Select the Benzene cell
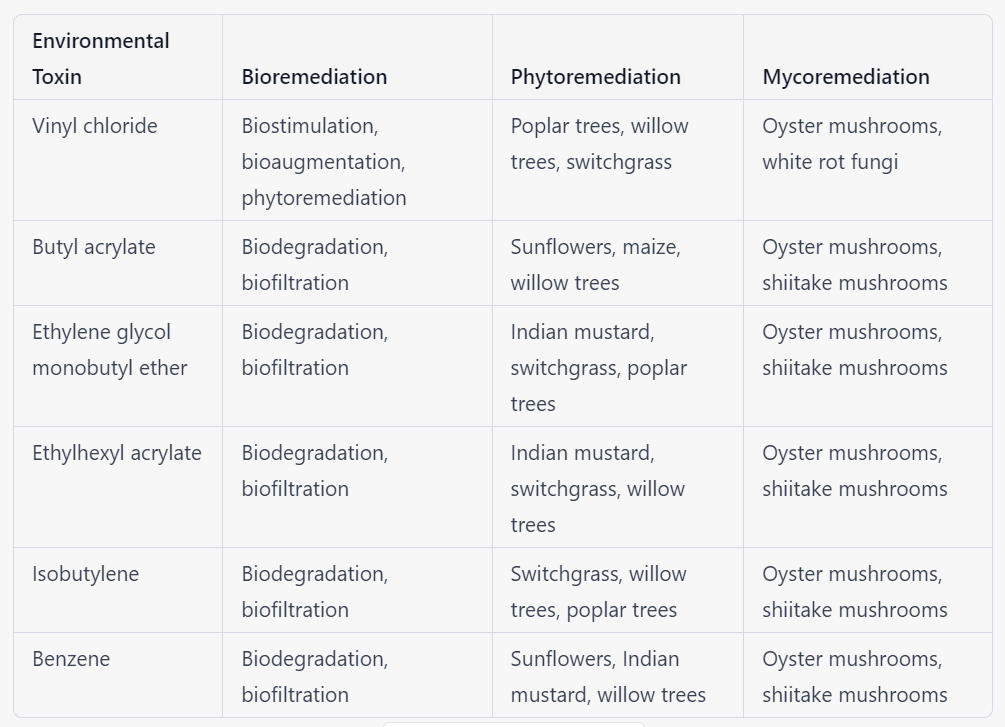The width and height of the screenshot is (1005, 727). click(x=118, y=675)
